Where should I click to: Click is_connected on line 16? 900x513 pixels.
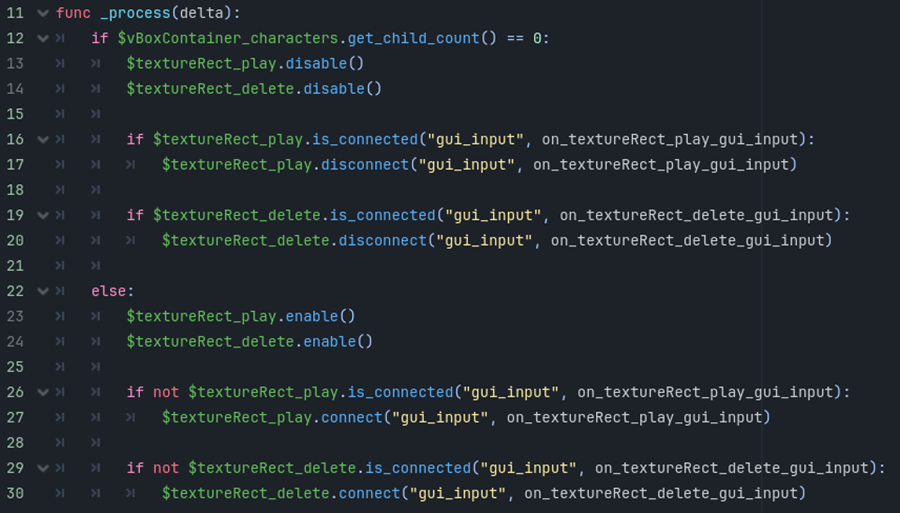pyautogui.click(x=365, y=139)
